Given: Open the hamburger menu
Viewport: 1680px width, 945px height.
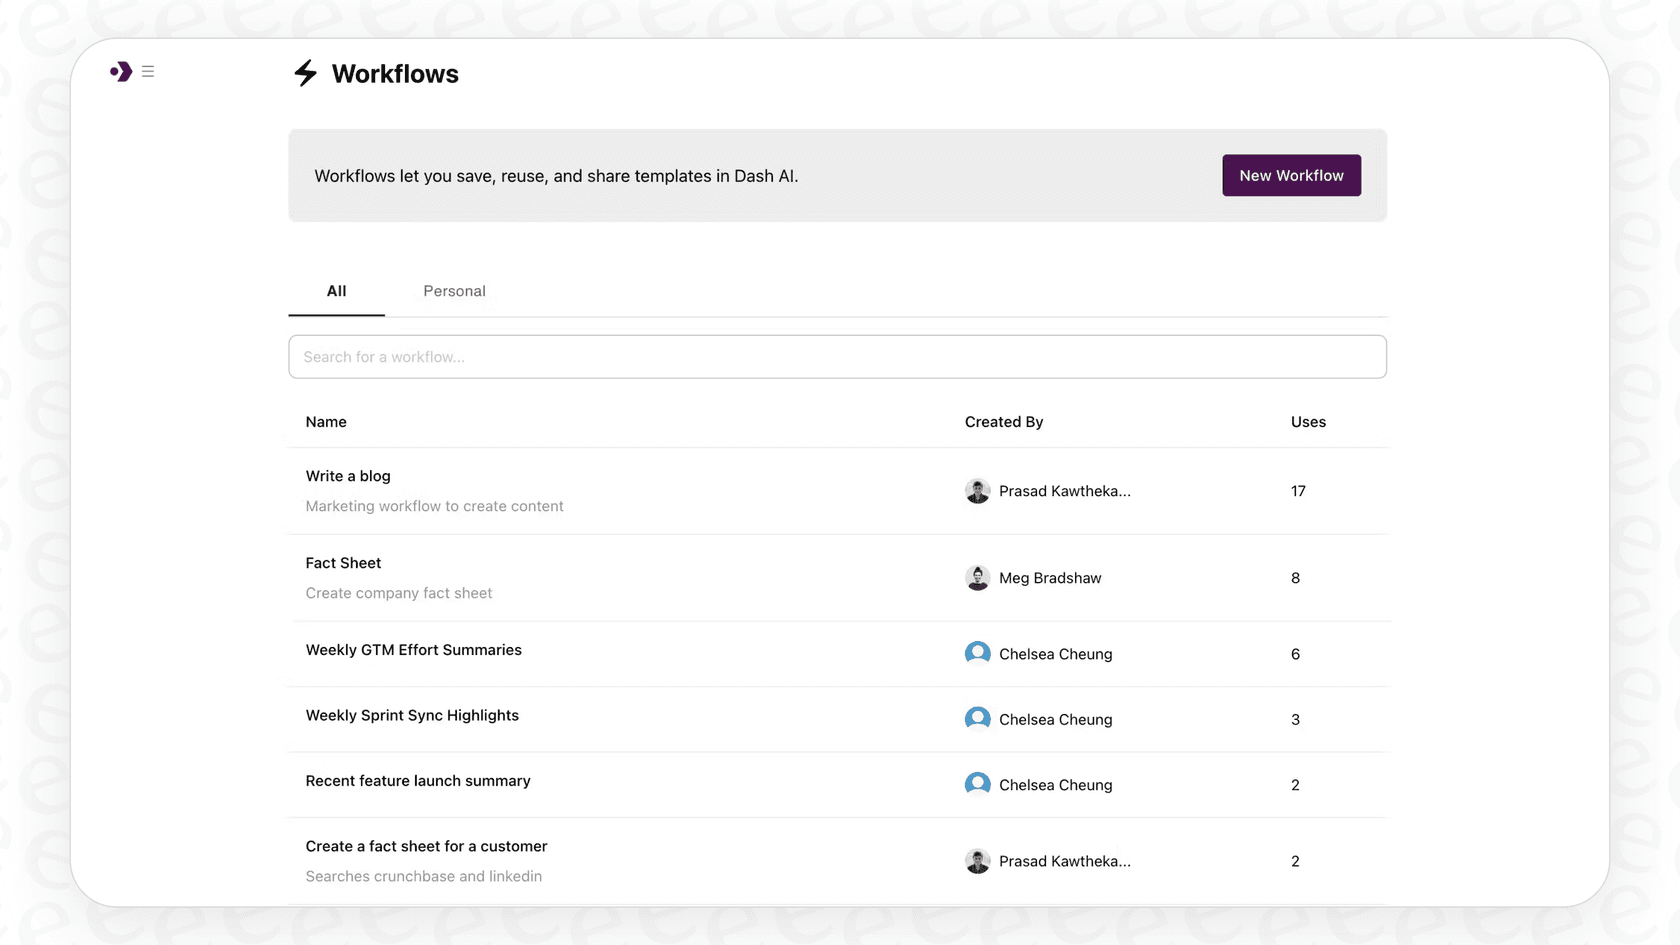Looking at the screenshot, I should (x=147, y=71).
